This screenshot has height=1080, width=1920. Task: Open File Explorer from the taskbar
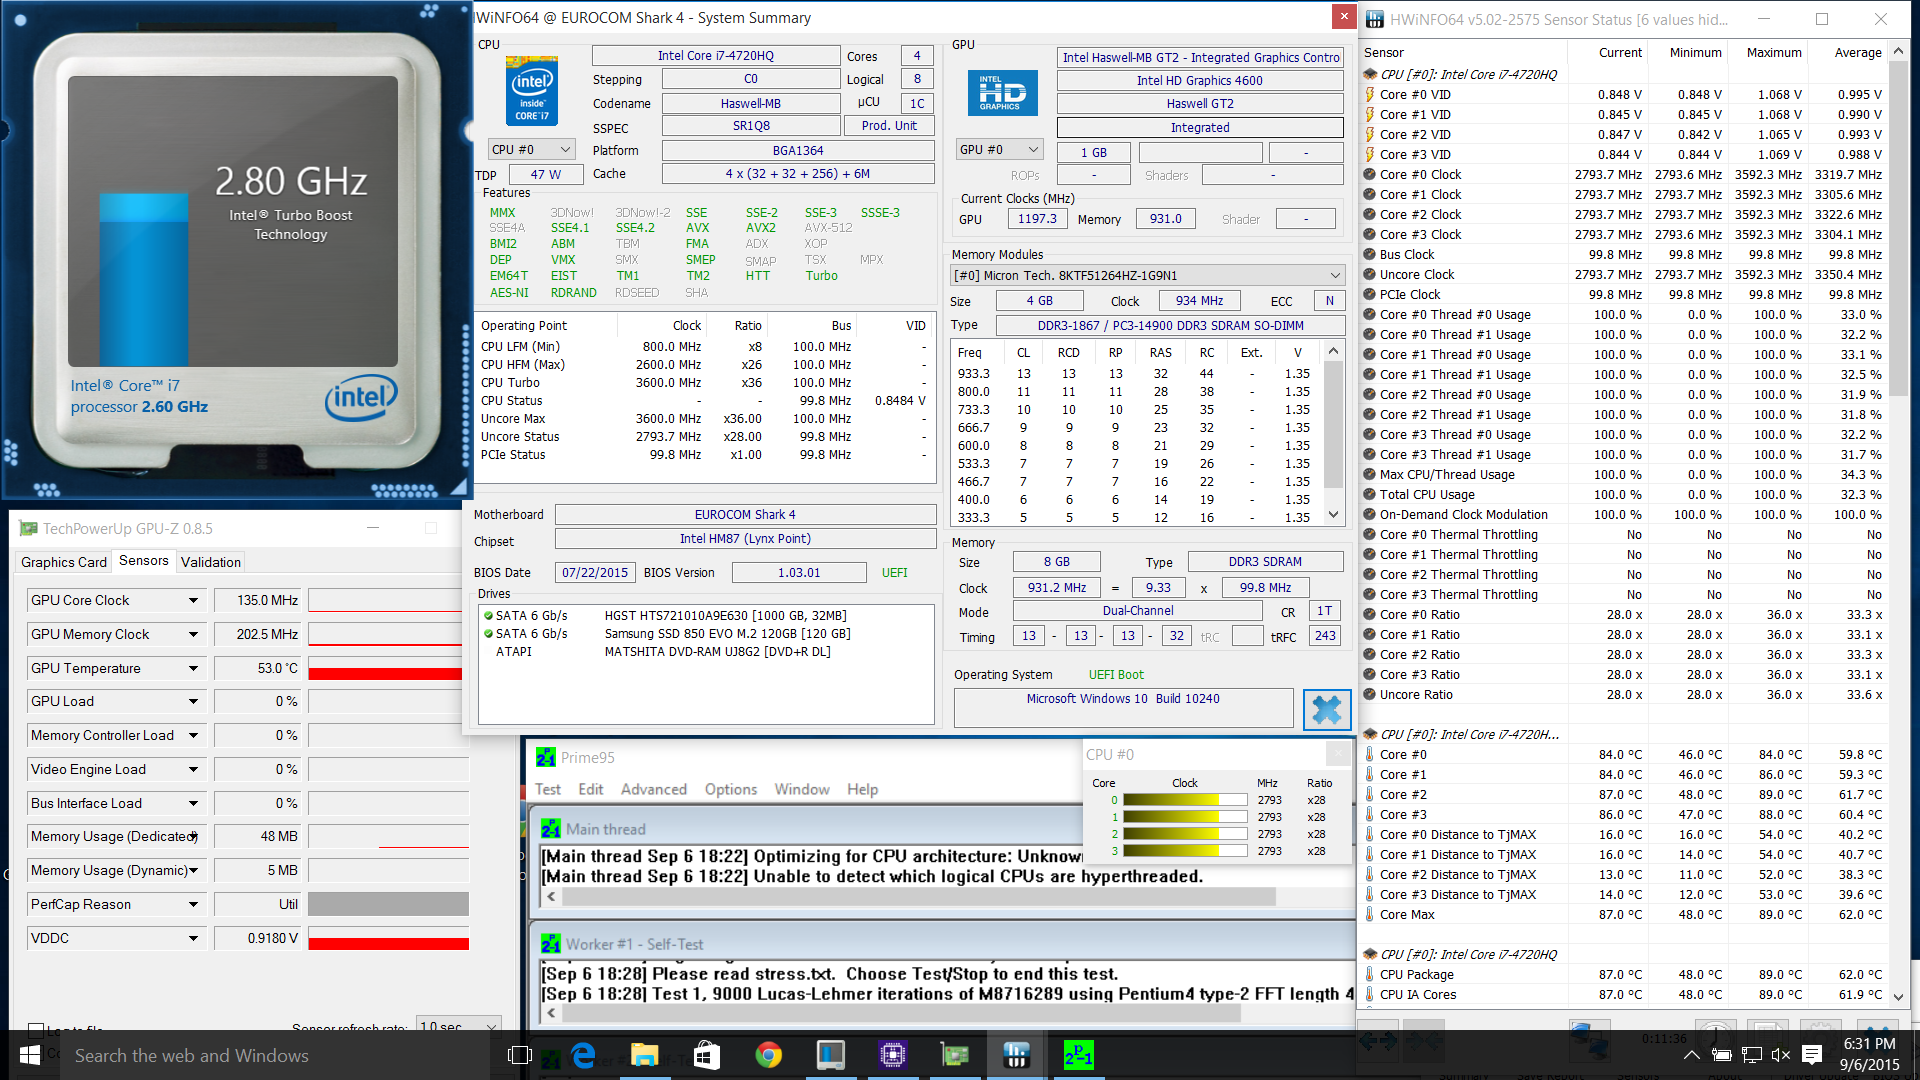(x=644, y=1055)
